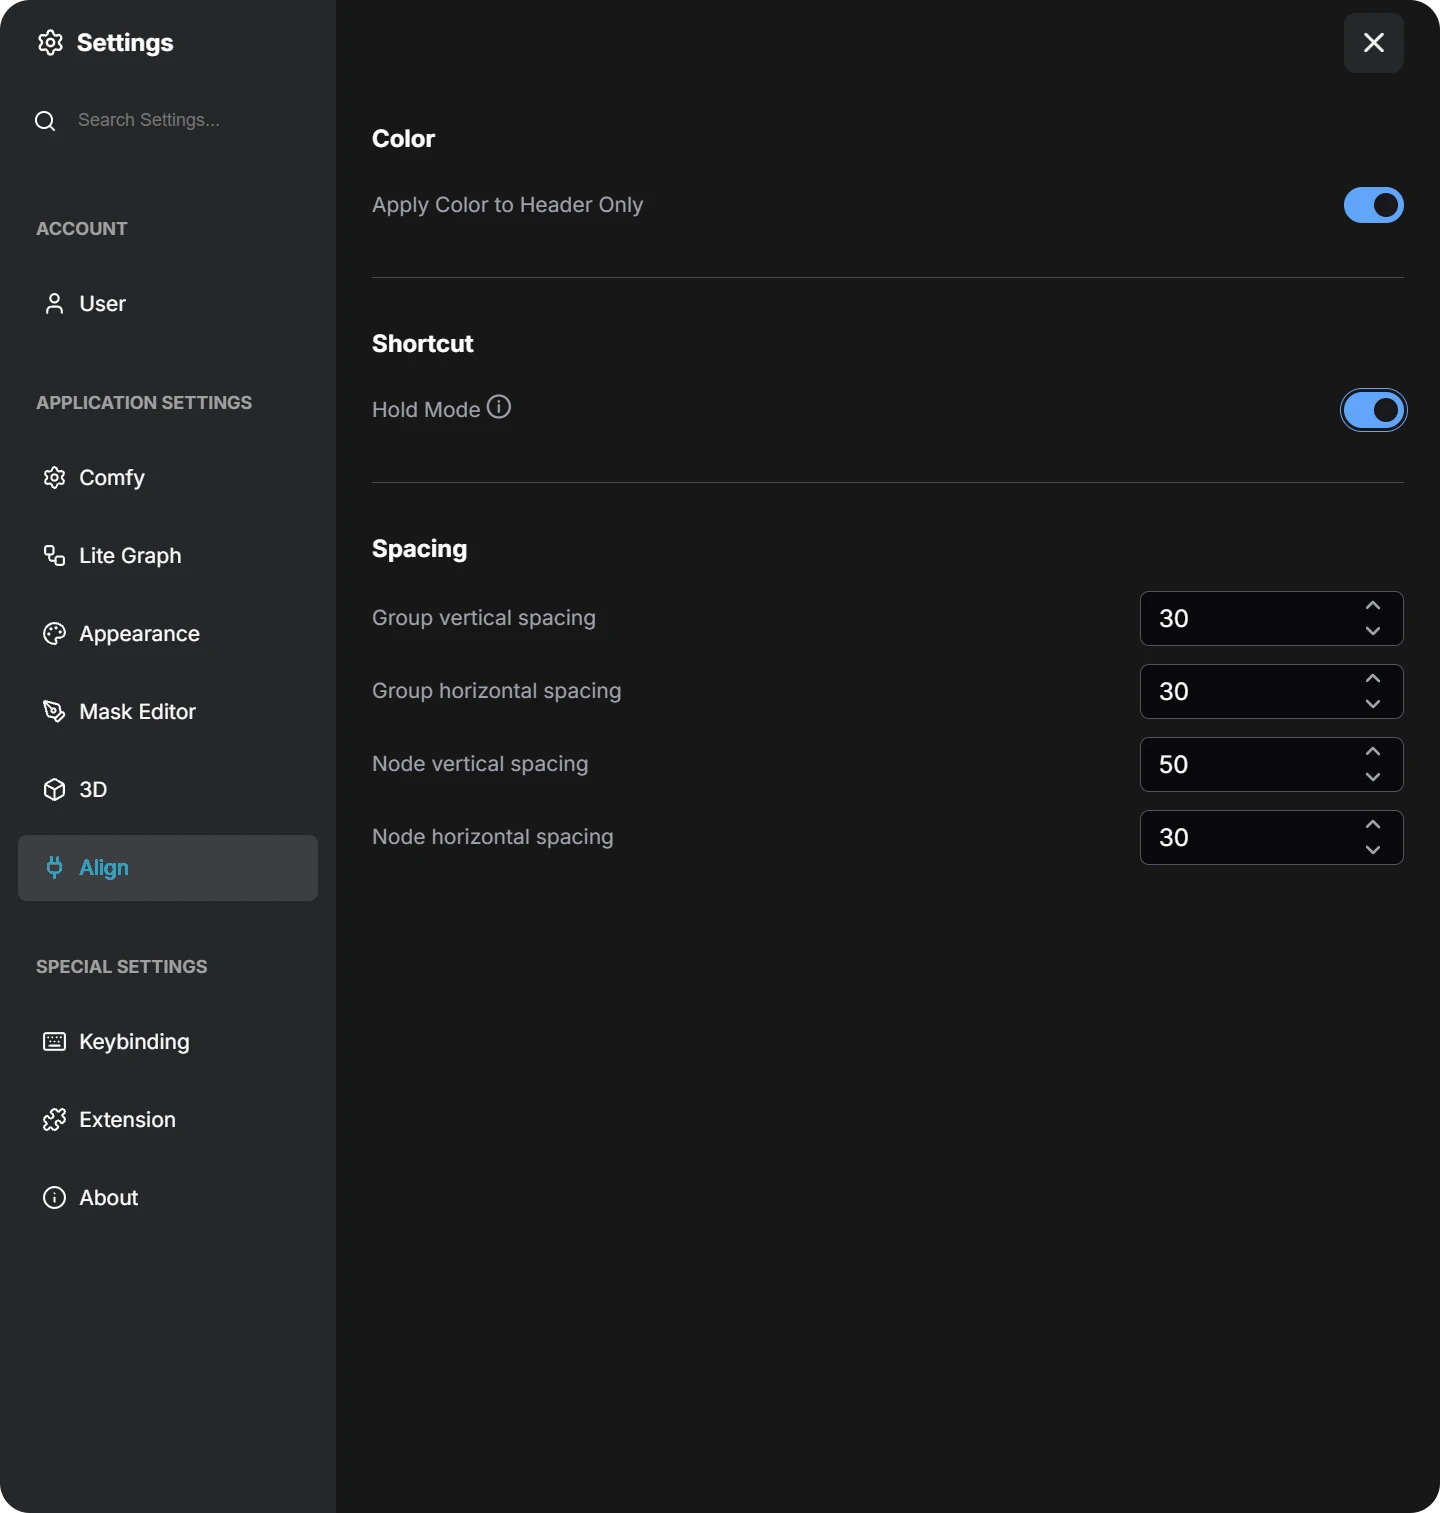Close the Settings dialog
1440x1513 pixels.
[1374, 43]
